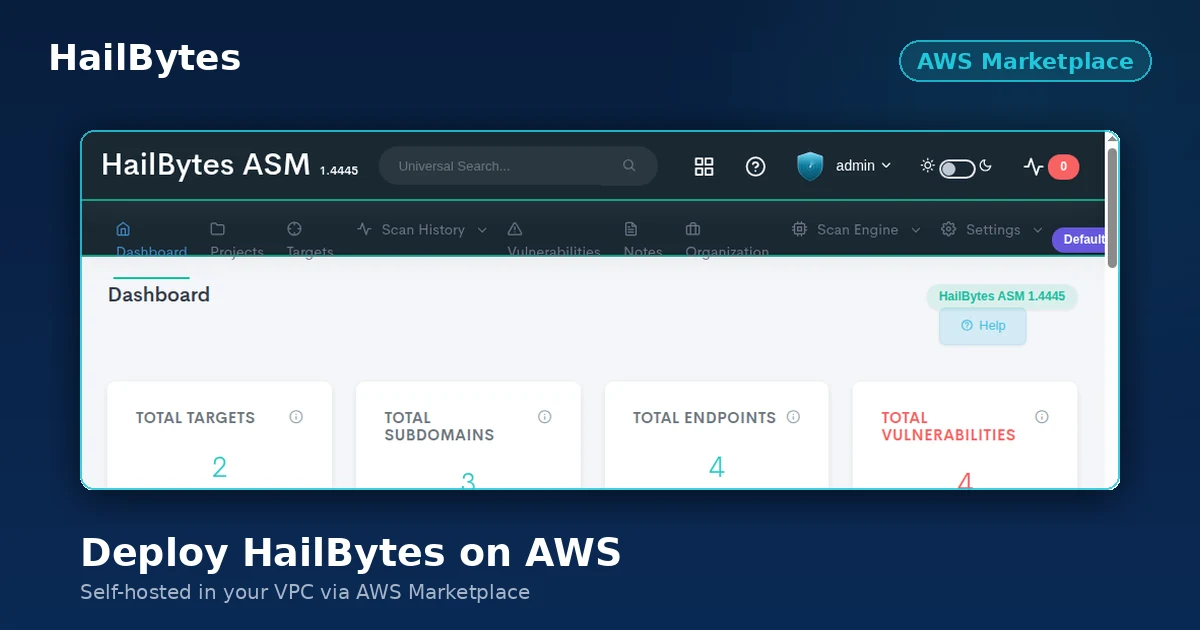Screen dimensions: 1200x630
Task: Click the sun light-mode icon
Action: coord(928,166)
